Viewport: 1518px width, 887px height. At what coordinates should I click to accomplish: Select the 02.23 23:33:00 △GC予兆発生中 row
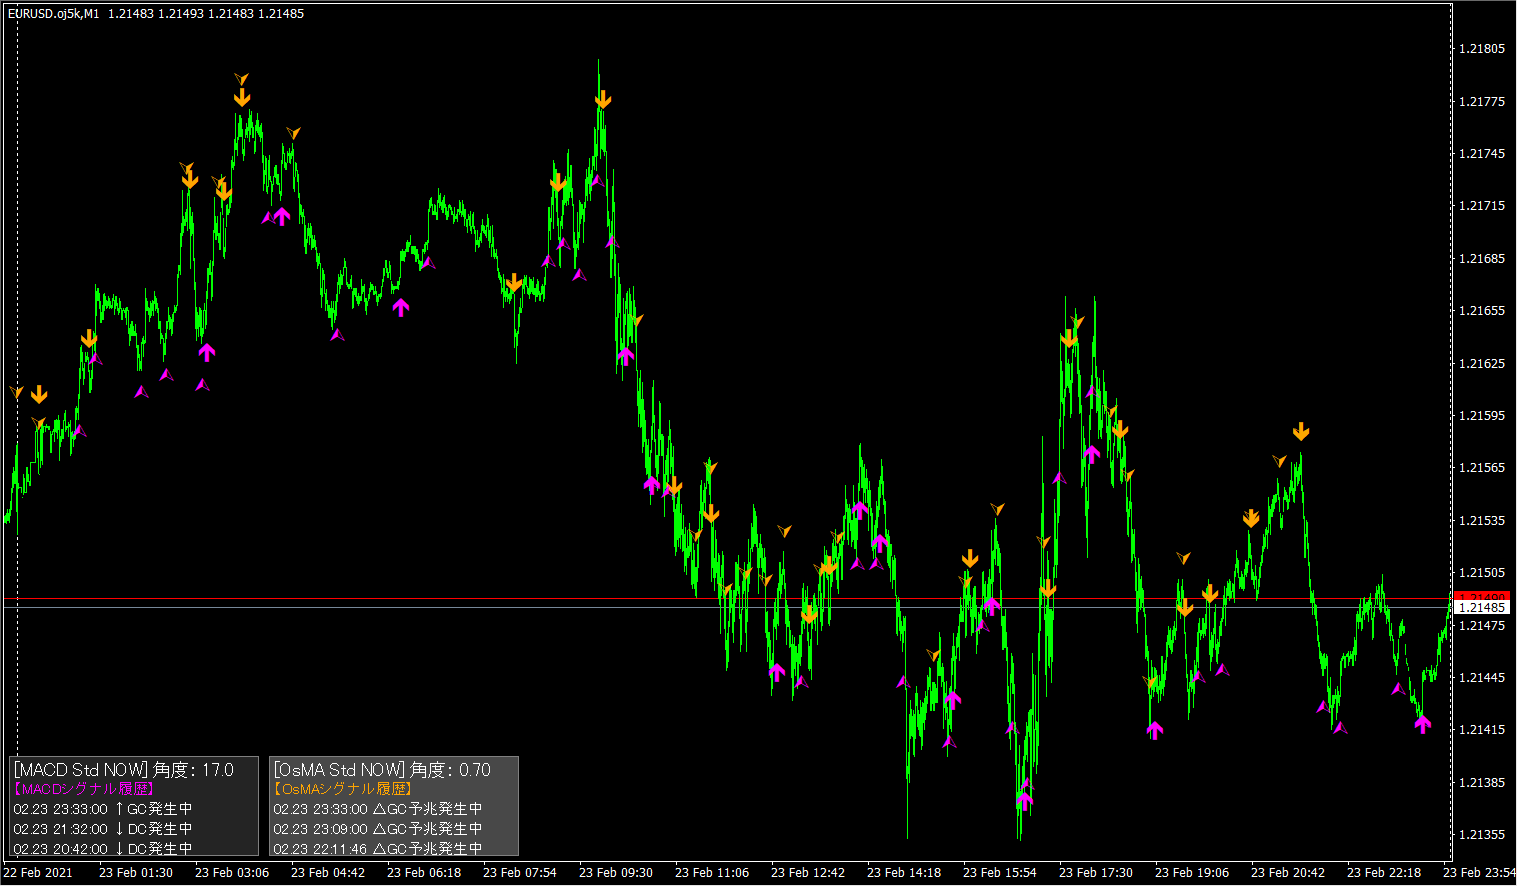coord(378,809)
